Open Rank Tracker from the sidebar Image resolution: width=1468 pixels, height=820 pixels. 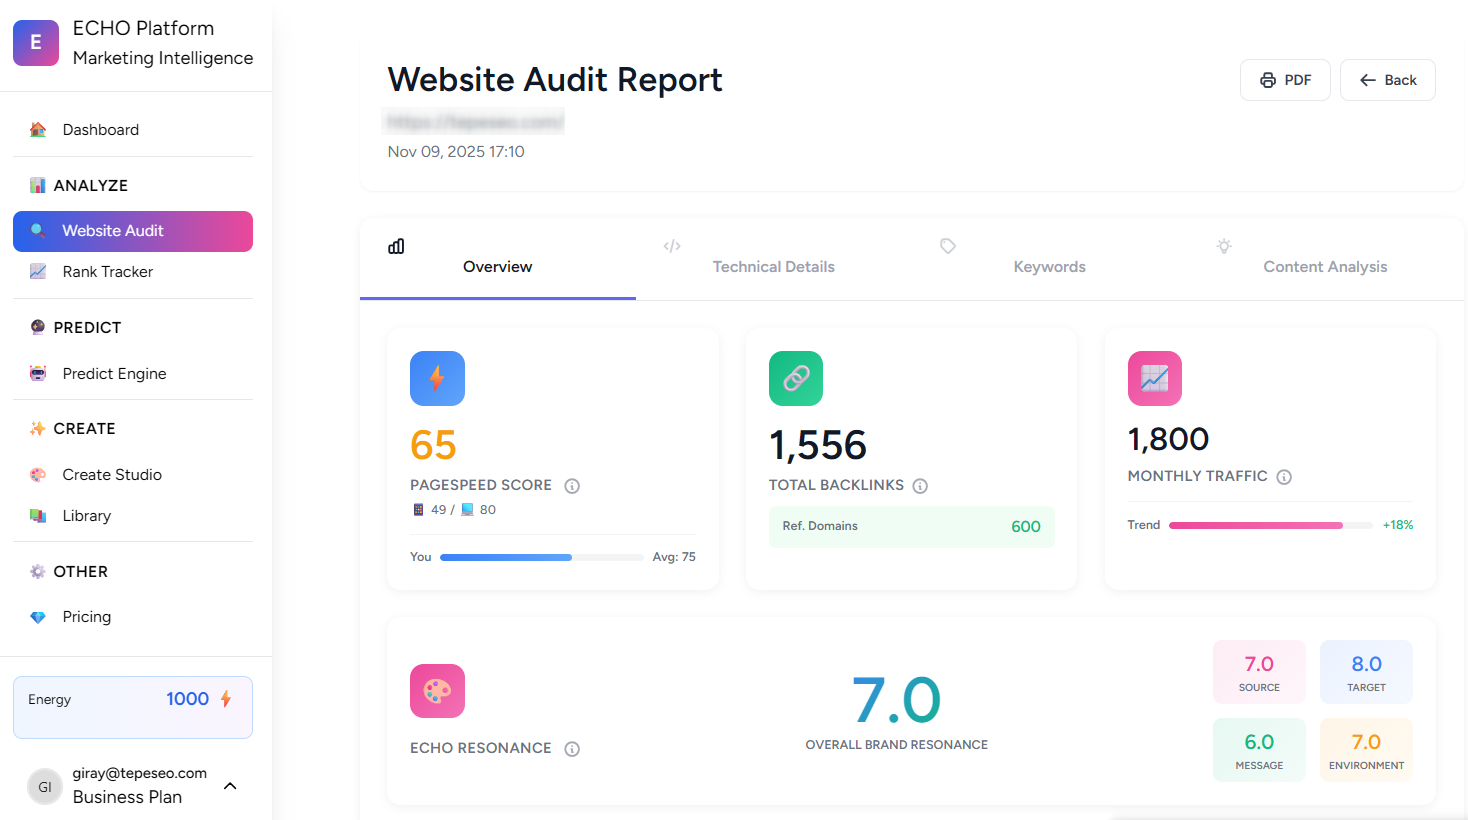click(109, 271)
